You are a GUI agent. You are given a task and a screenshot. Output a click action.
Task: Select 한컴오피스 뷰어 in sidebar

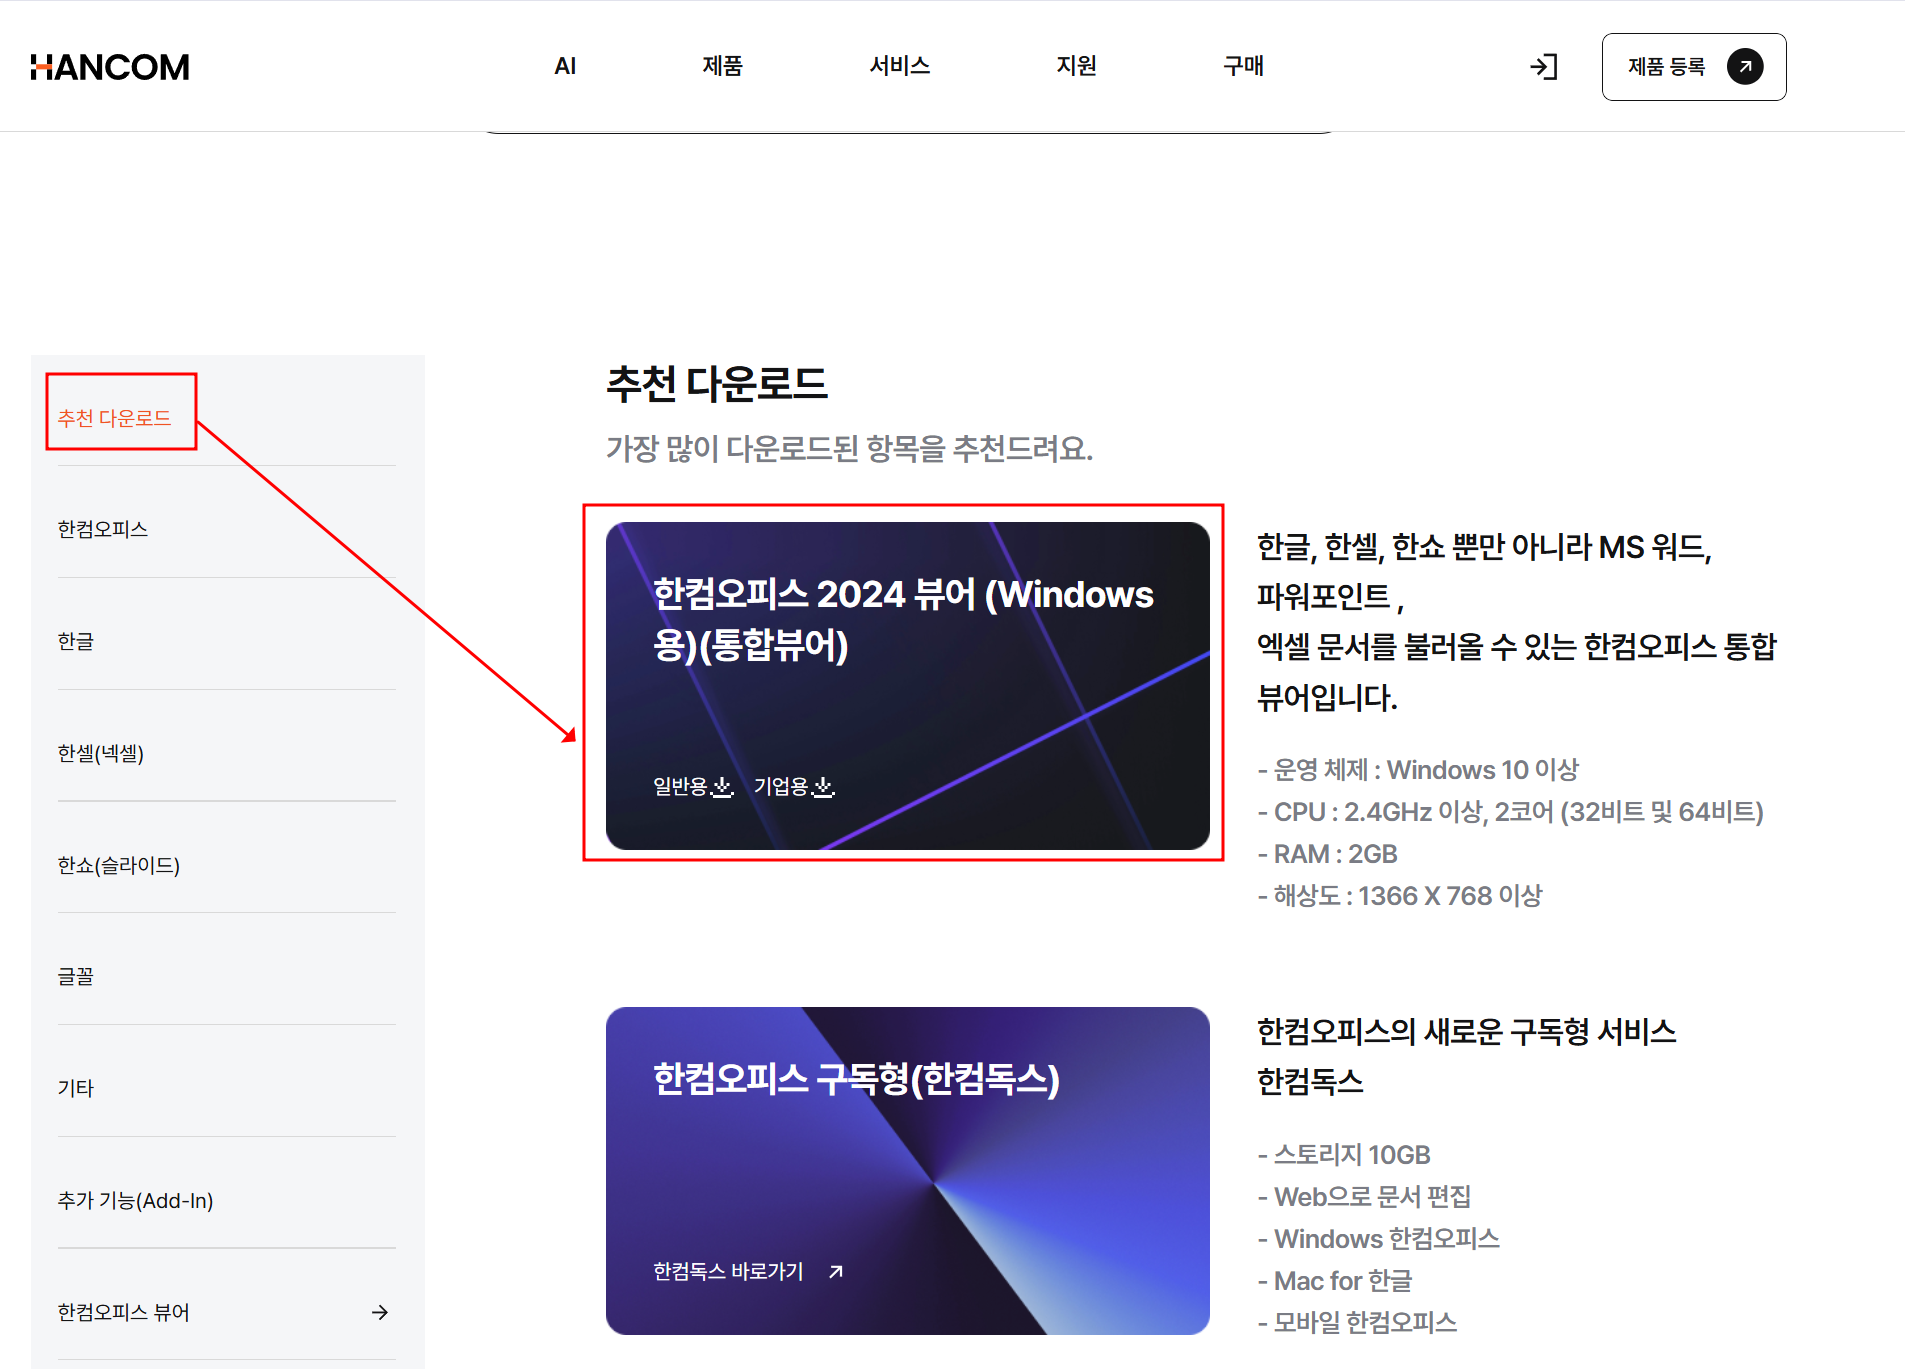[124, 1312]
